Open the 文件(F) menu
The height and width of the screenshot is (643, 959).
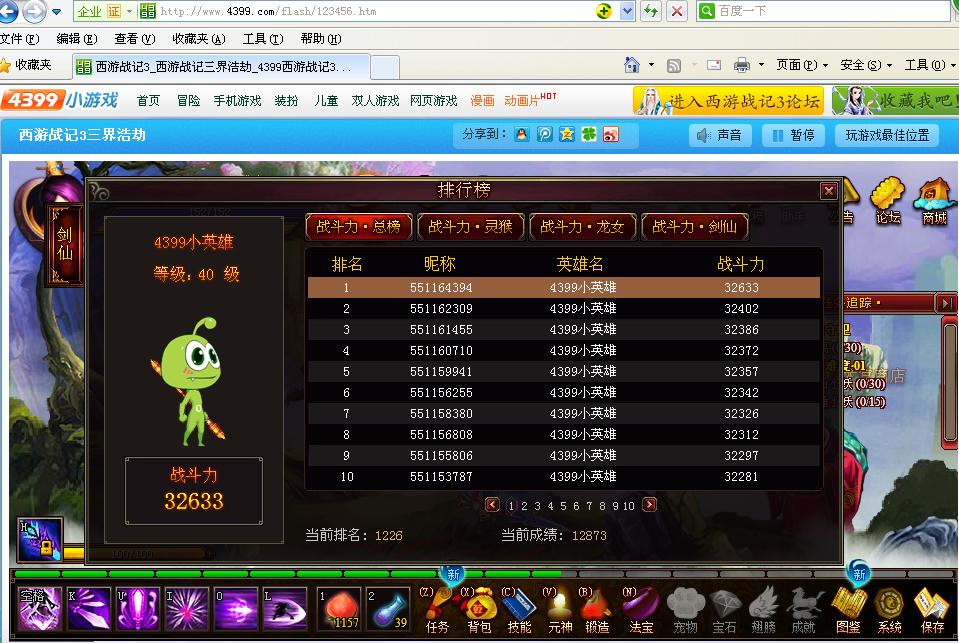coord(20,39)
